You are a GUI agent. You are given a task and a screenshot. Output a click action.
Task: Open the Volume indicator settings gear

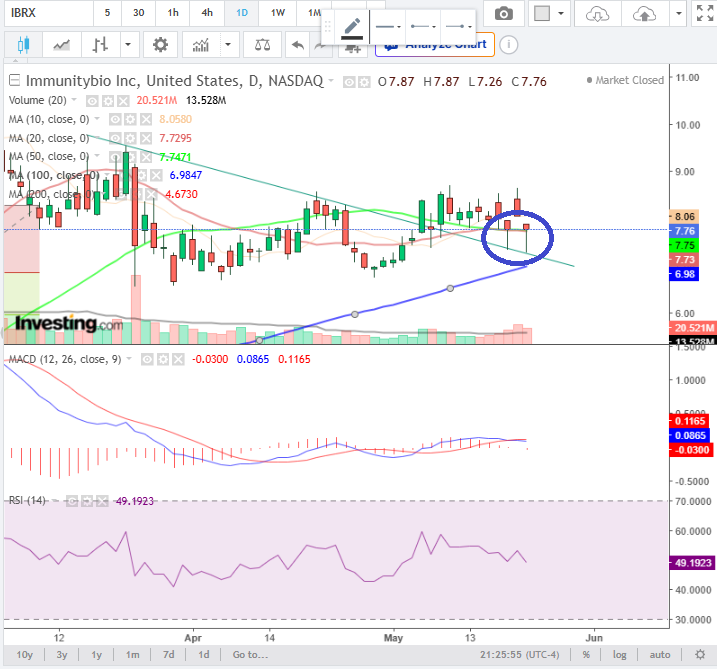[108, 101]
